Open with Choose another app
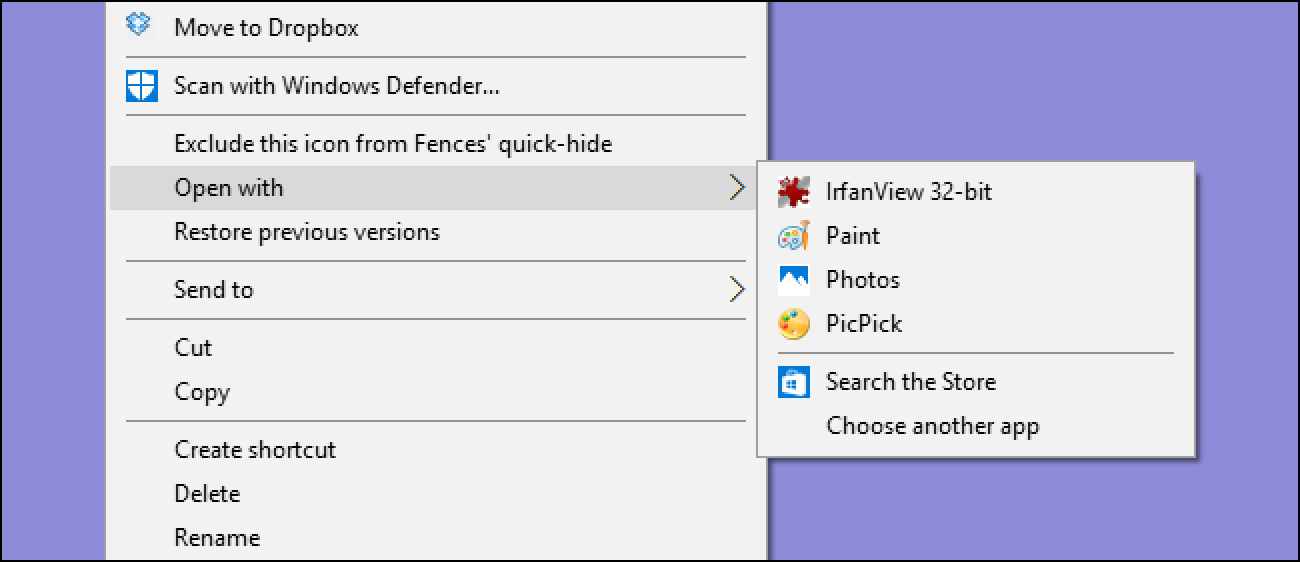 click(x=932, y=426)
